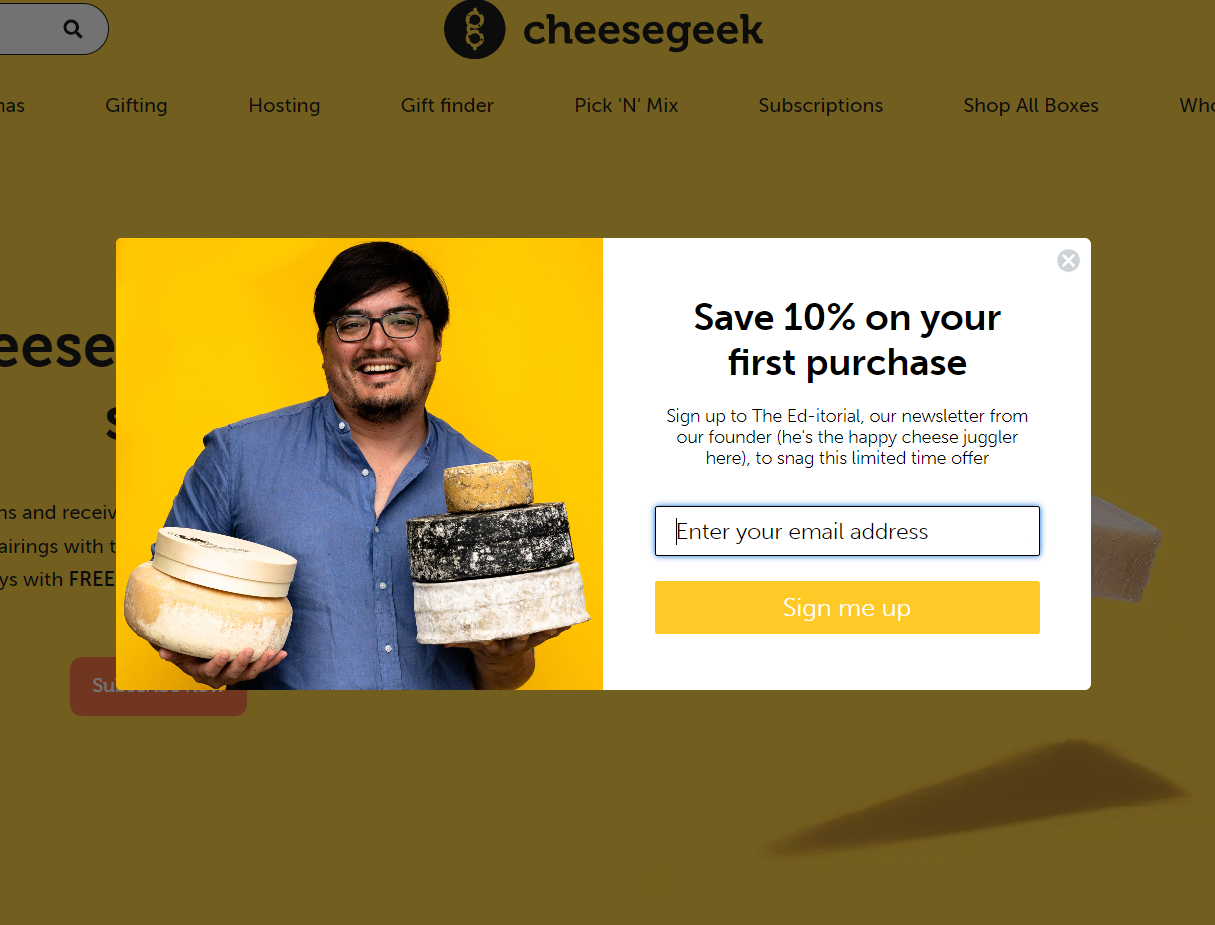Click the newsletter description paragraph
This screenshot has width=1215, height=925.
847,437
